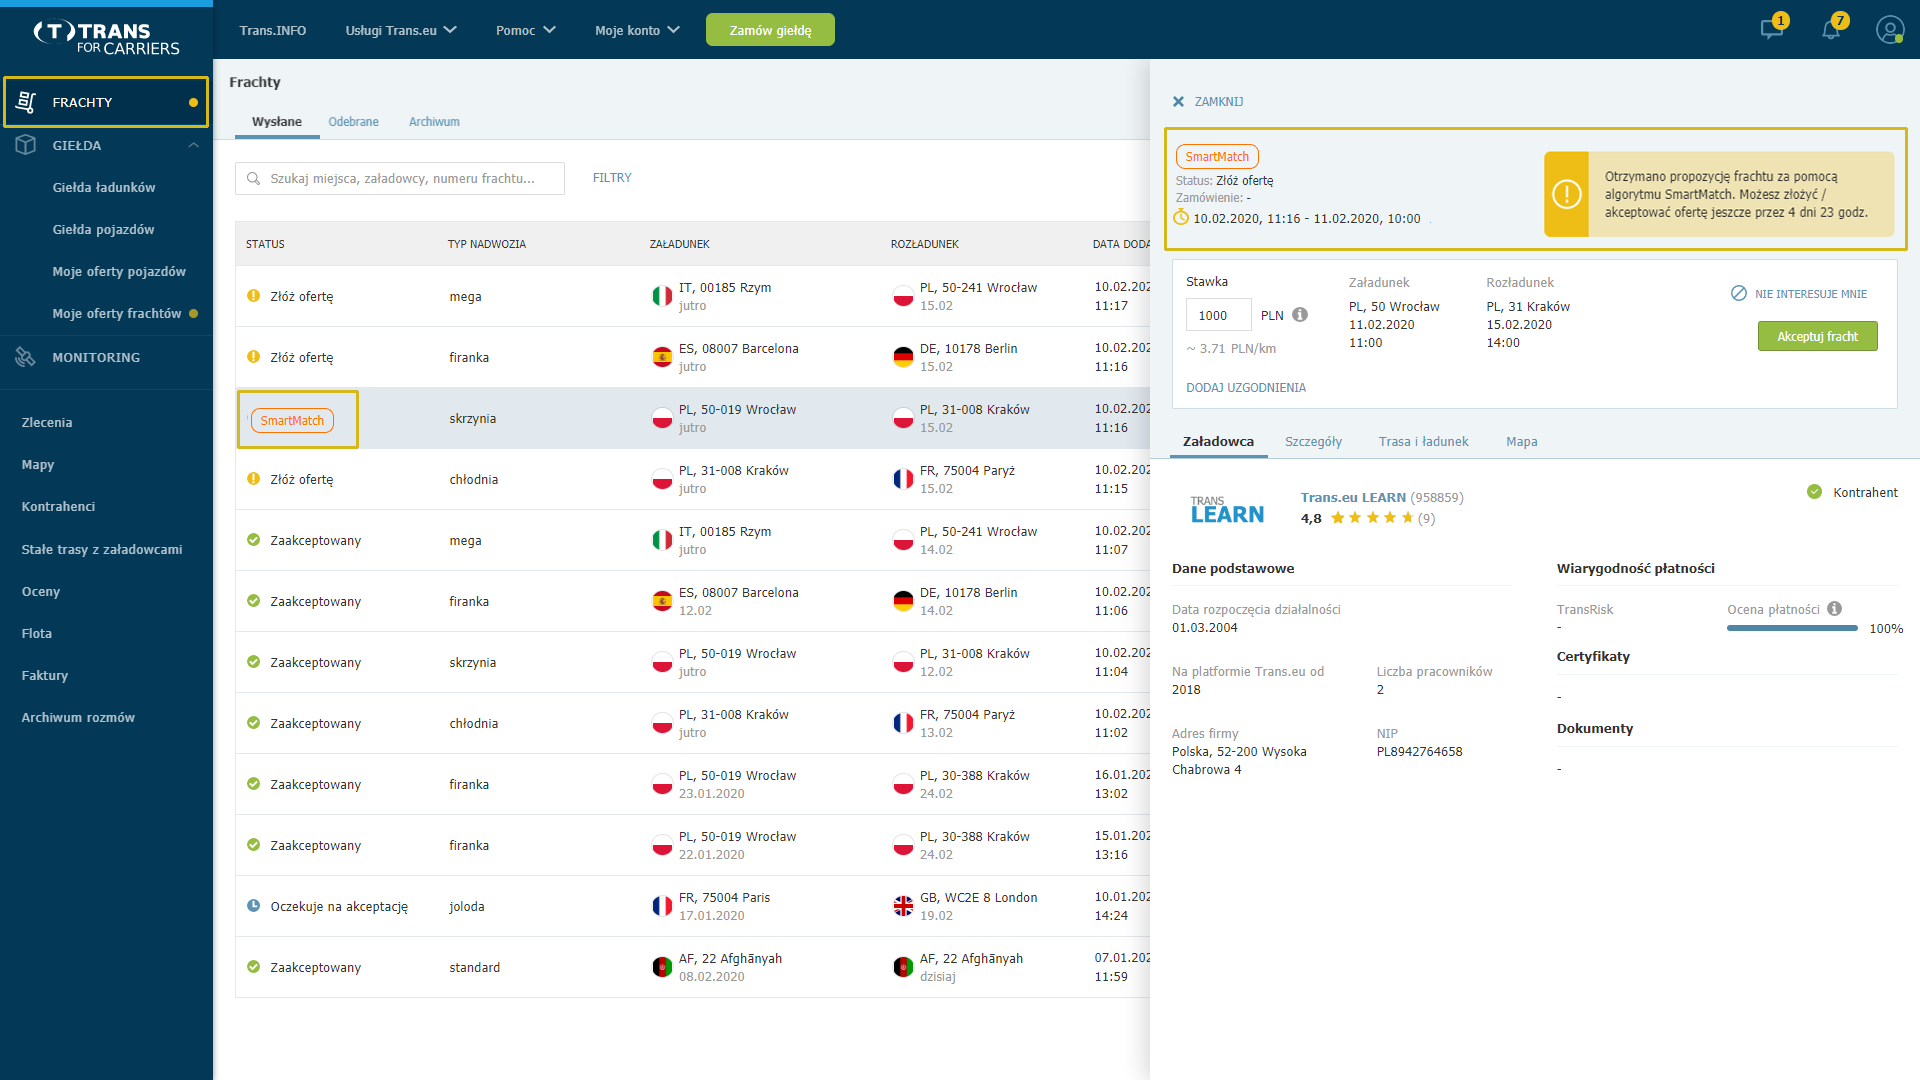This screenshot has width=1920, height=1080.
Task: Open Flota in sidebar
Action: click(37, 633)
